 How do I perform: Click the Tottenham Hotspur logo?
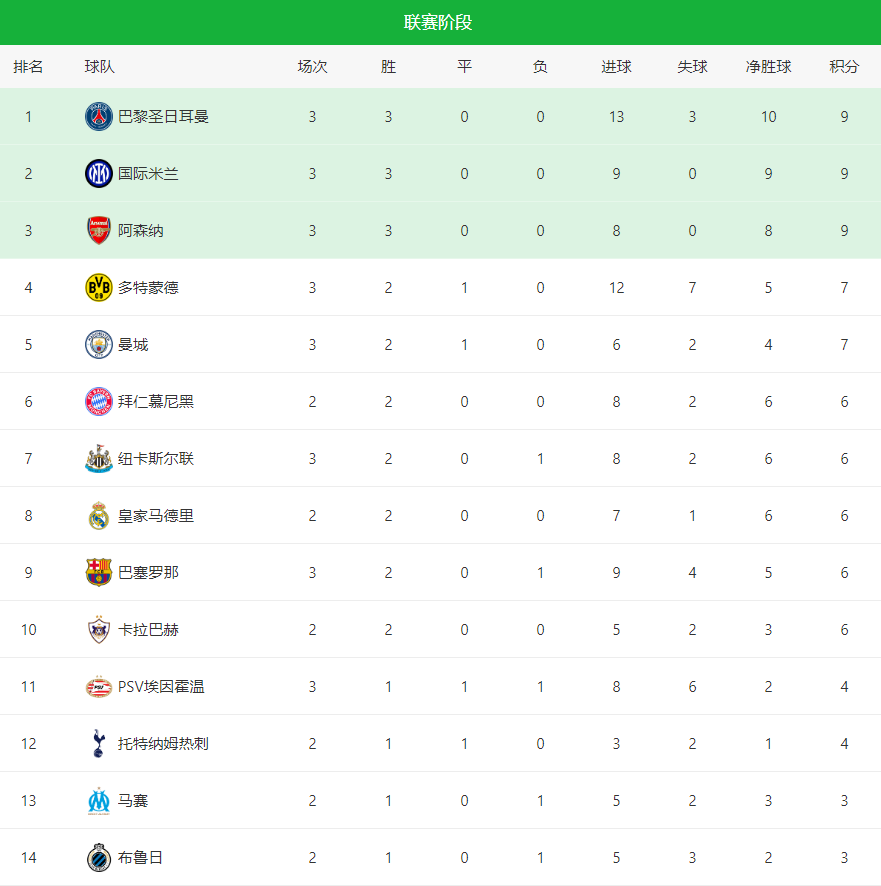click(x=98, y=743)
